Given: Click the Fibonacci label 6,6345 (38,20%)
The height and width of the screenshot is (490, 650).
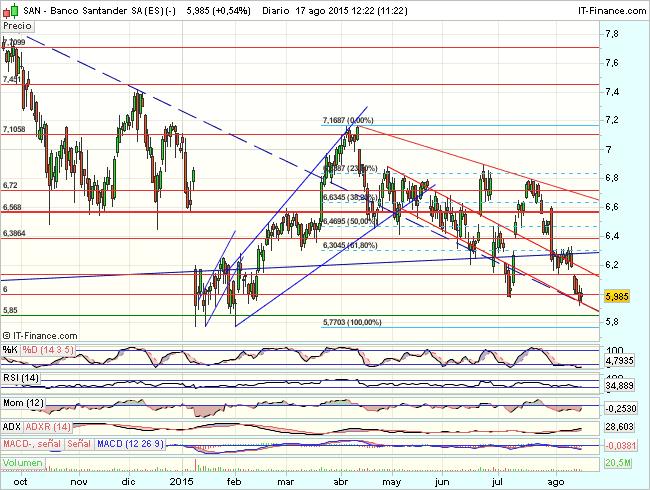Looking at the screenshot, I should click(x=351, y=197).
